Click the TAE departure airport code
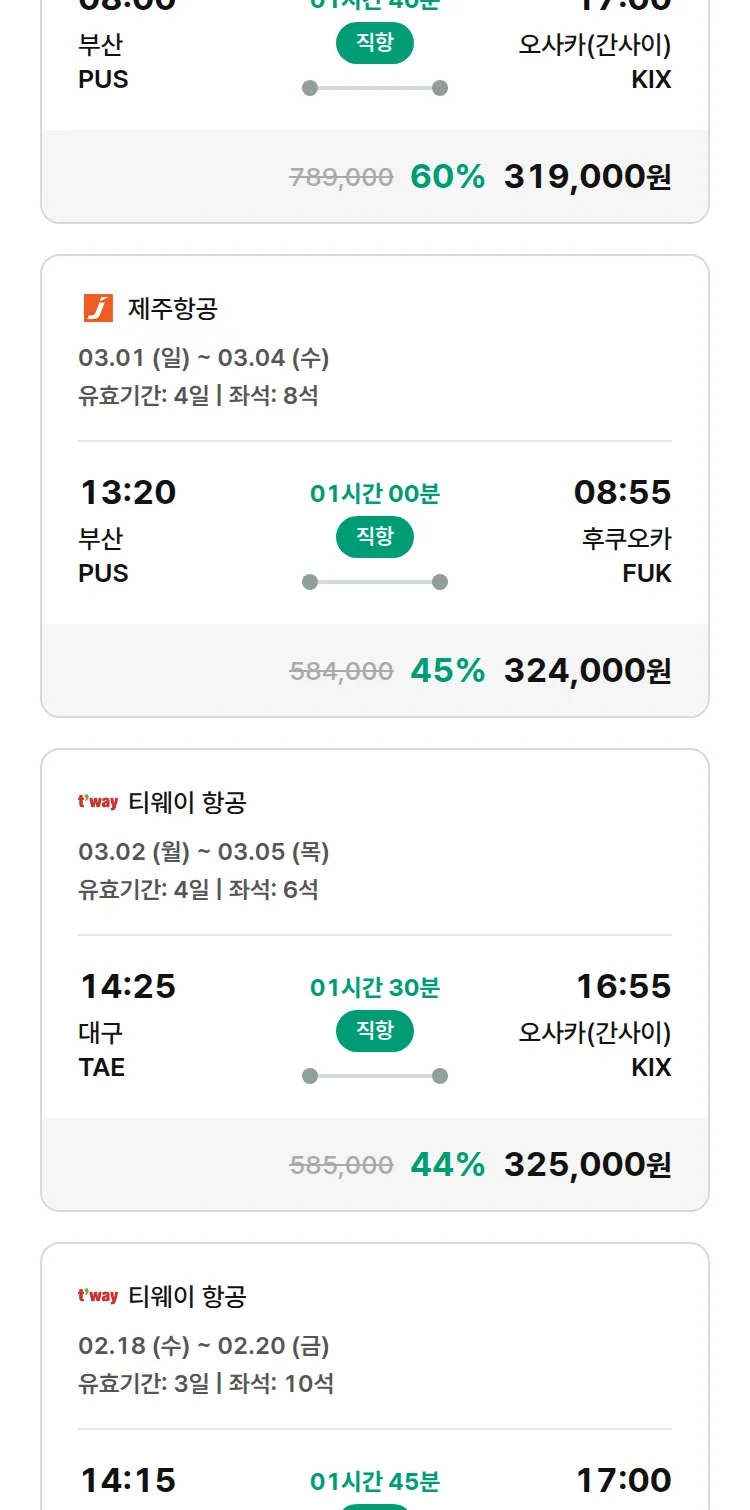Viewport: 750px width, 1510px height. 102,1068
